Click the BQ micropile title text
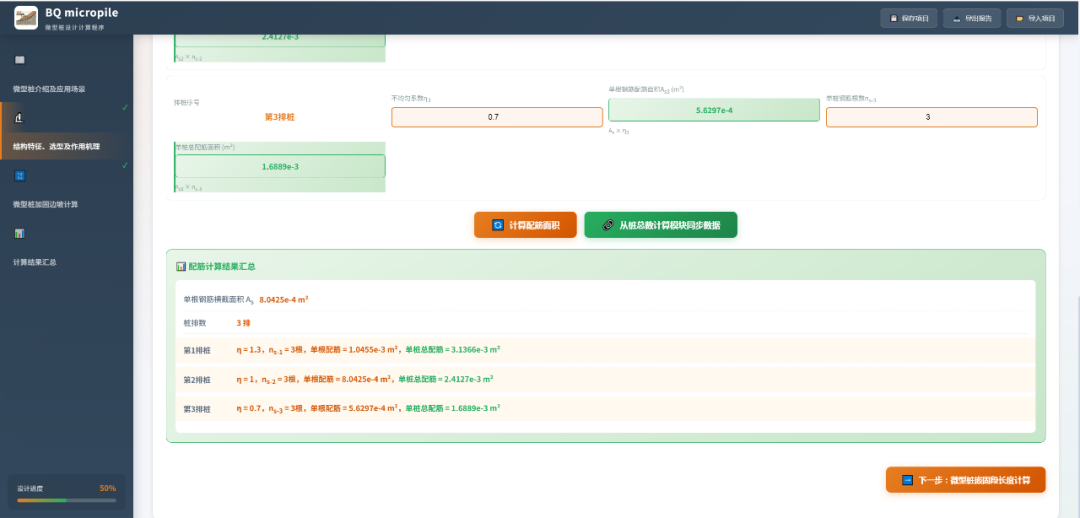Screen dimensions: 1080x518 tap(81, 12)
